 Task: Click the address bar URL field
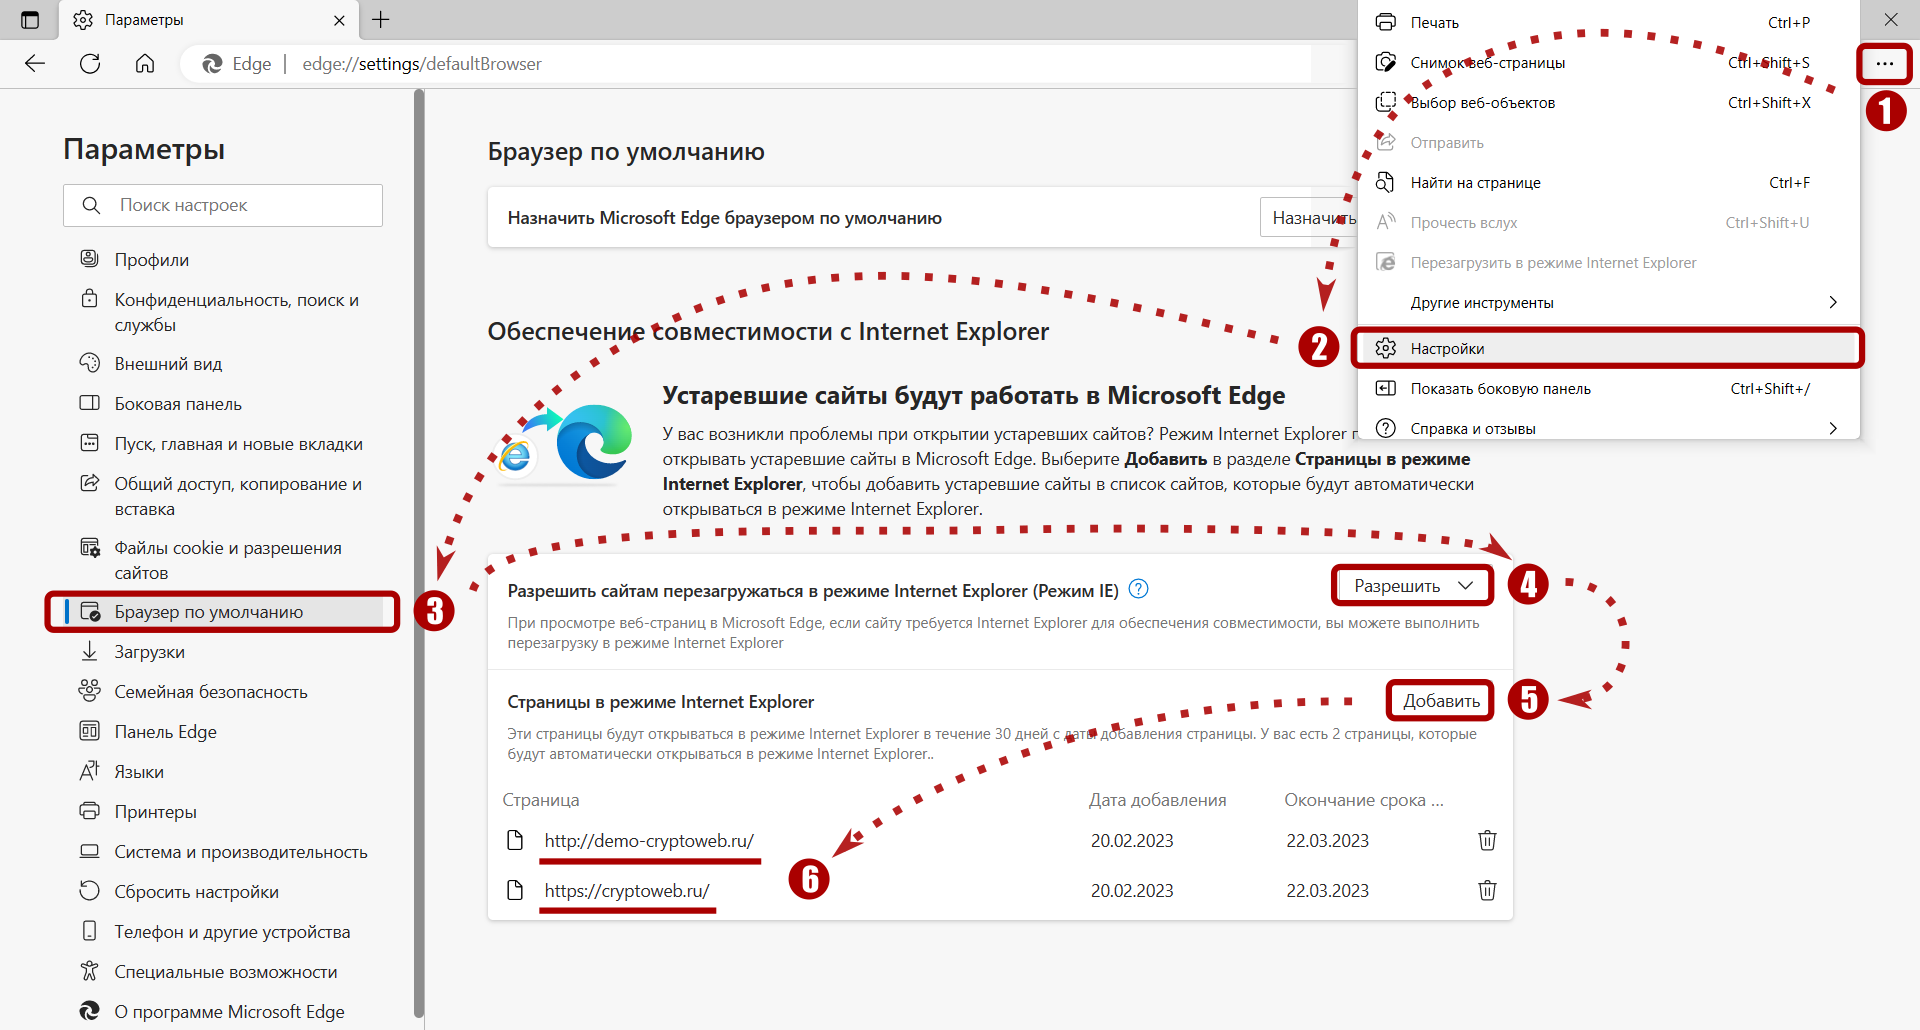coord(745,64)
